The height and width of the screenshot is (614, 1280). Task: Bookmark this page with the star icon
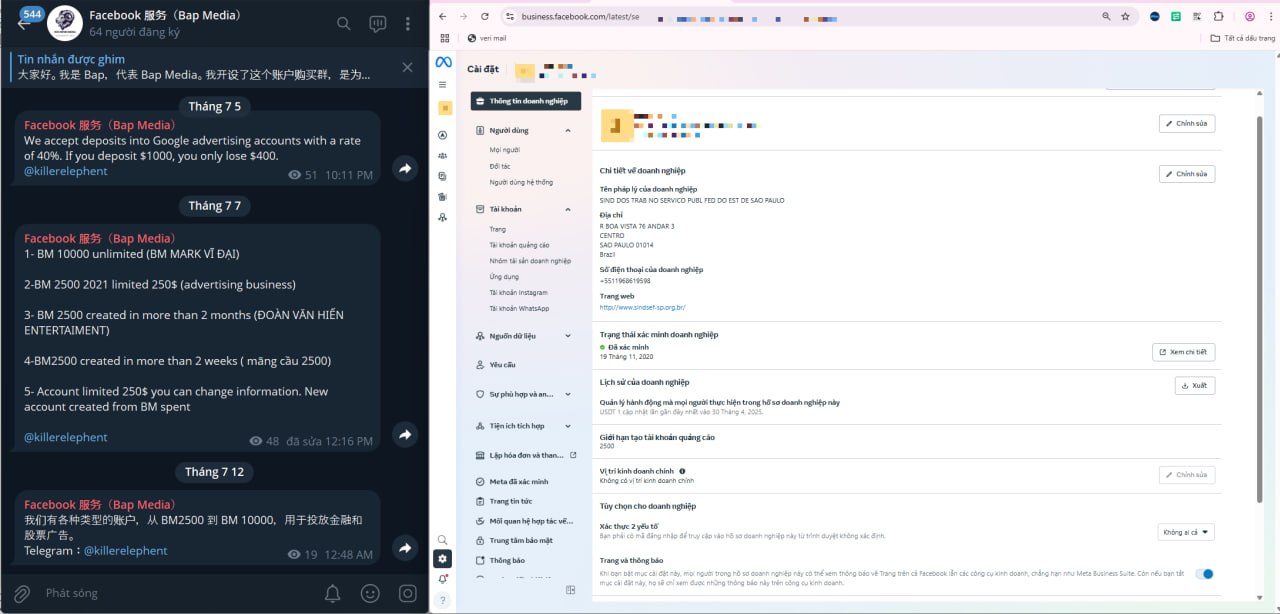tap(1125, 17)
